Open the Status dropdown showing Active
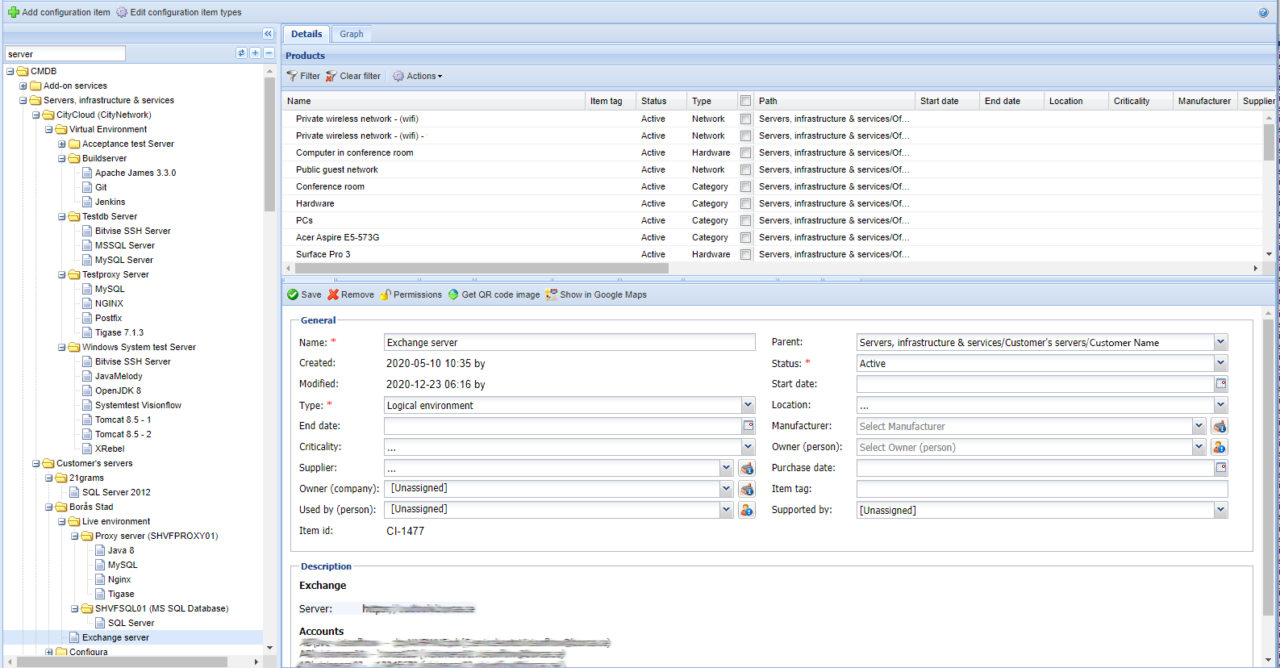 [1219, 363]
